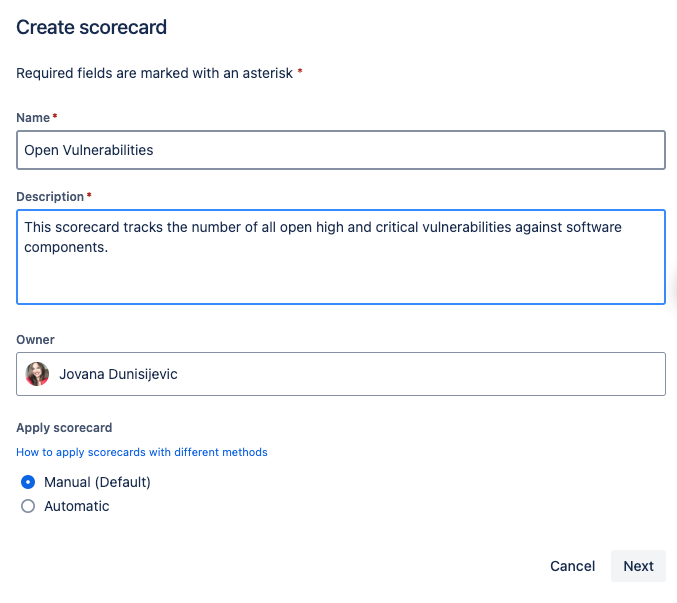Click the word 'components.' in the description
Image resolution: width=677 pixels, height=603 pixels.
point(66,247)
